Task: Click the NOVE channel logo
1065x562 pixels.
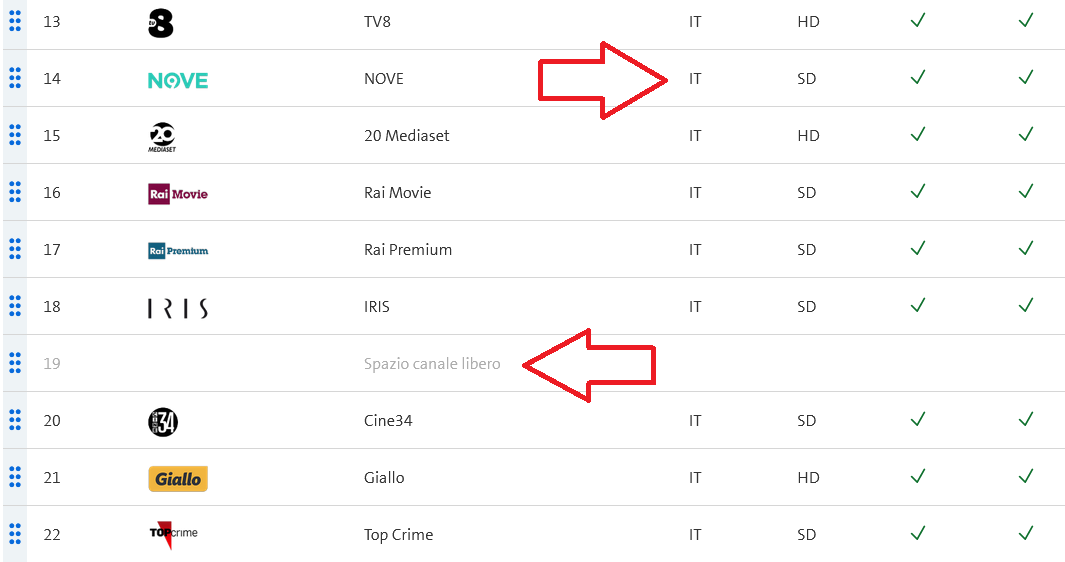Action: click(177, 79)
